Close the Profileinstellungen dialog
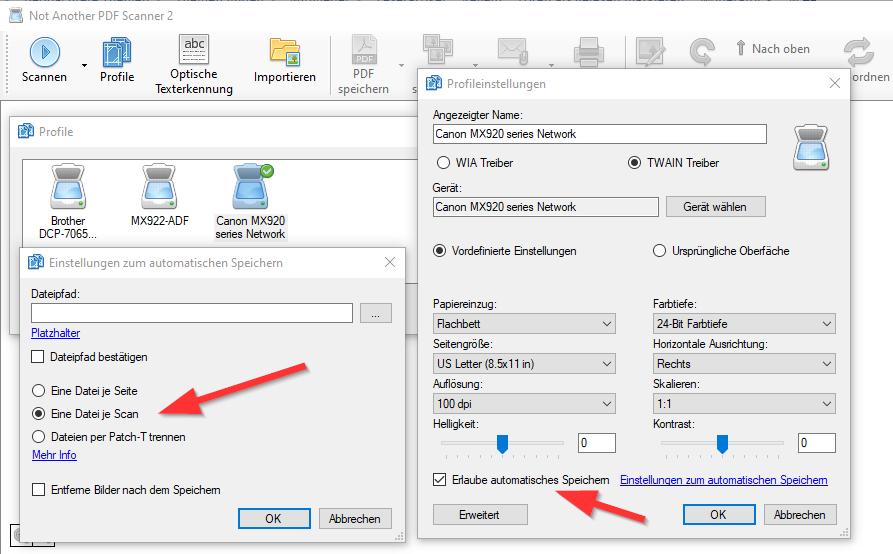 [835, 84]
